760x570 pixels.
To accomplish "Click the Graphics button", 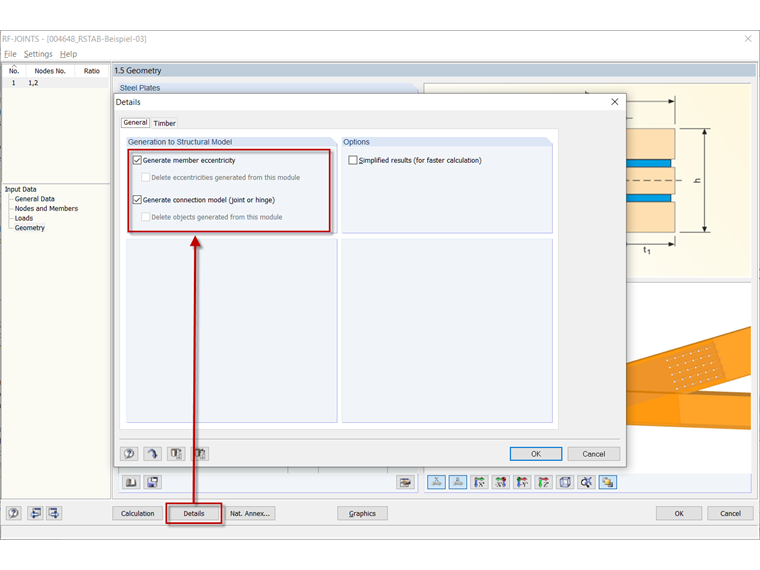I will tap(362, 513).
